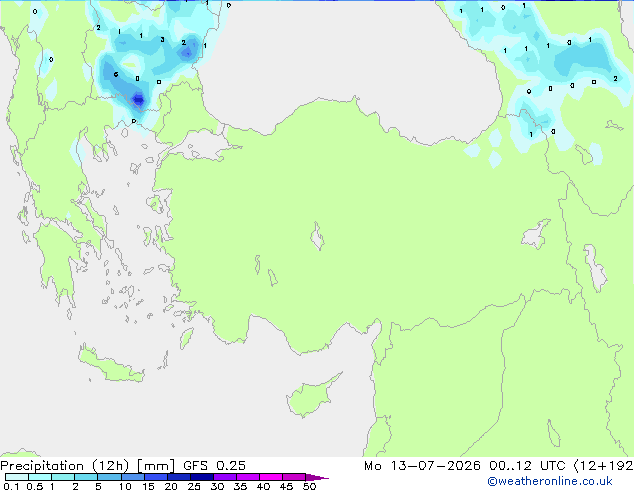The height and width of the screenshot is (490, 634).
Task: Click the Tuz Lake outline in central Turkey
Action: 317,236
